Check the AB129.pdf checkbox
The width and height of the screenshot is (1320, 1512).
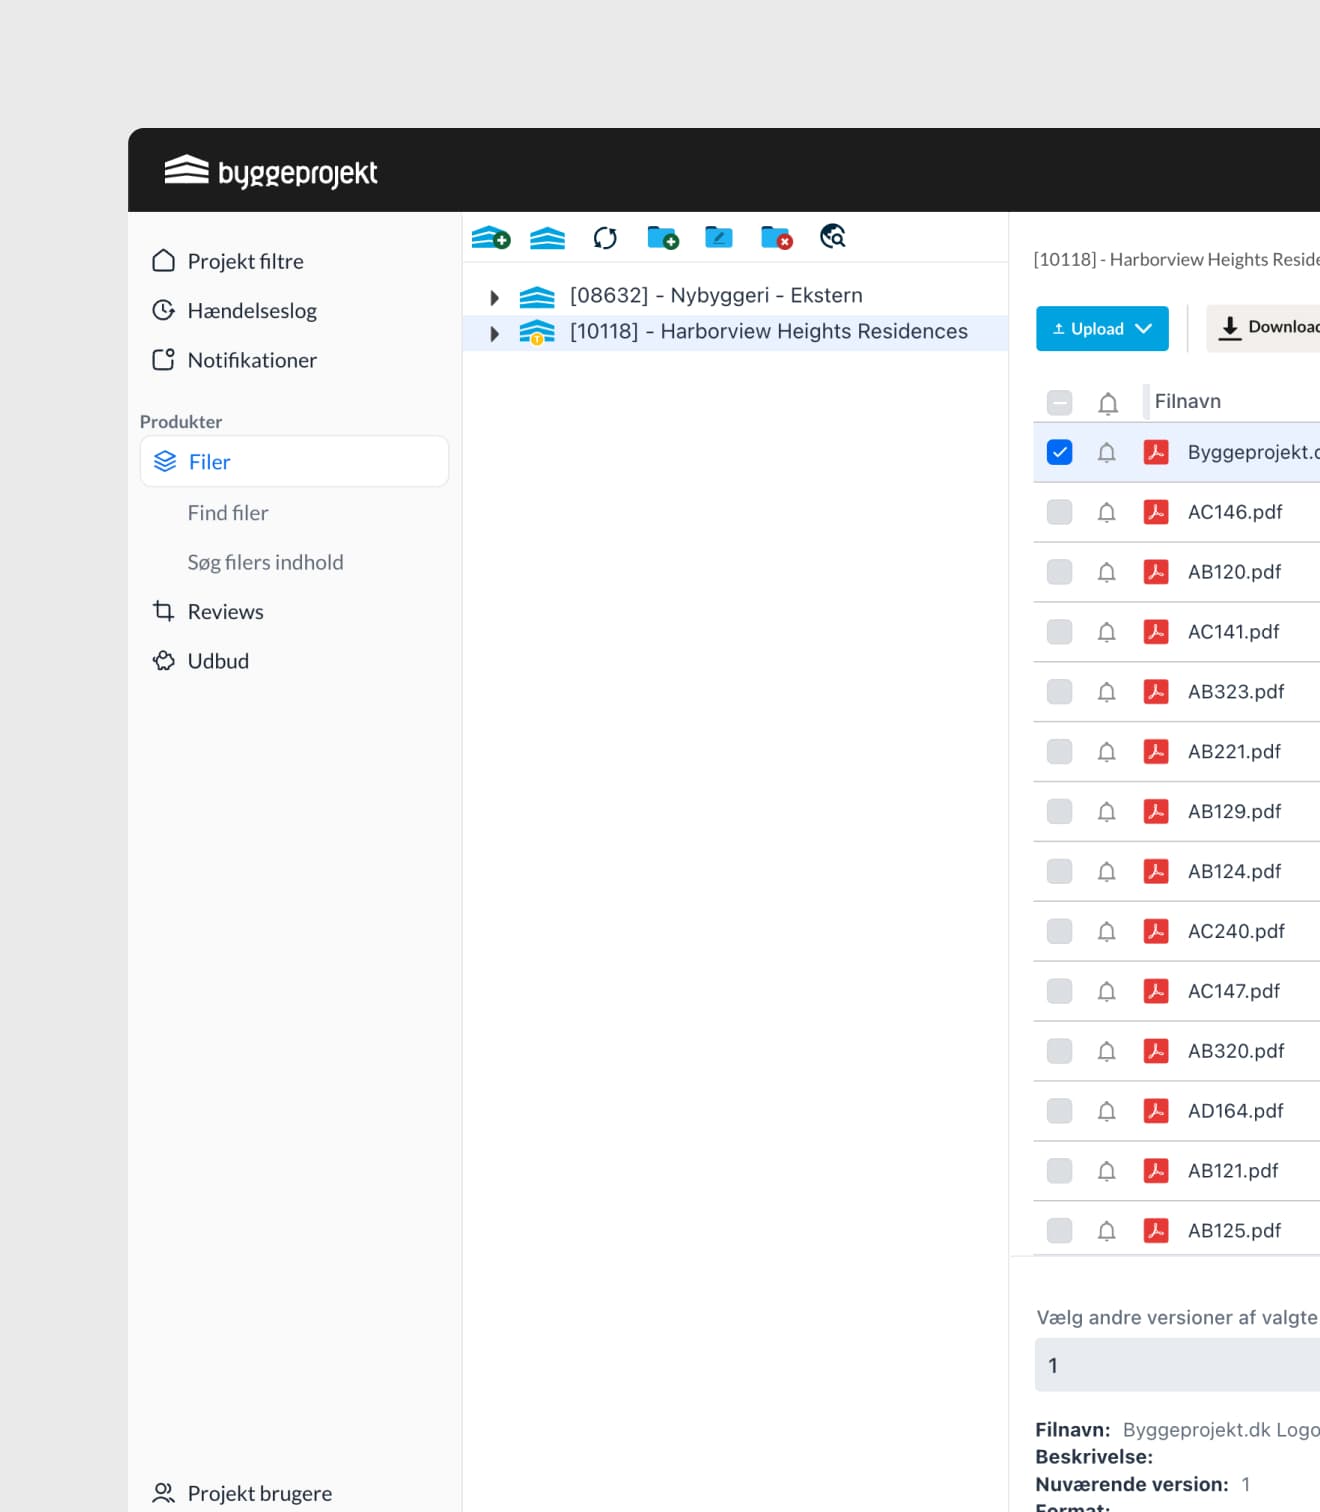[1059, 811]
